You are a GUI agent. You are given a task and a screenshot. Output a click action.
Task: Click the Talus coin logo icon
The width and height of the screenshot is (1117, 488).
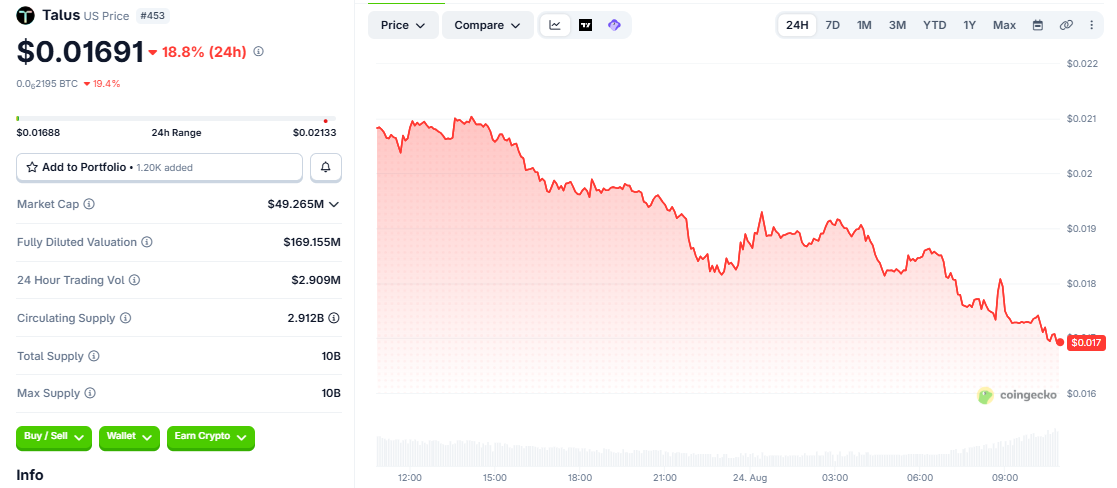click(x=26, y=15)
